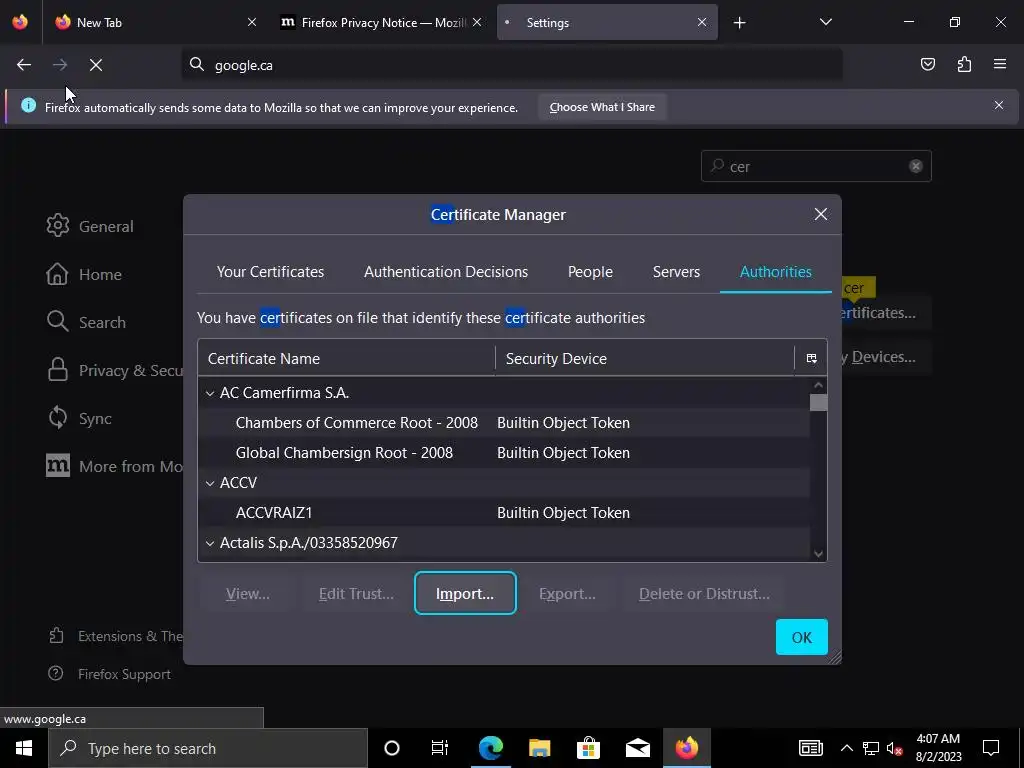This screenshot has height=768, width=1024.
Task: Open More from Mozilla category
Action: (114, 466)
